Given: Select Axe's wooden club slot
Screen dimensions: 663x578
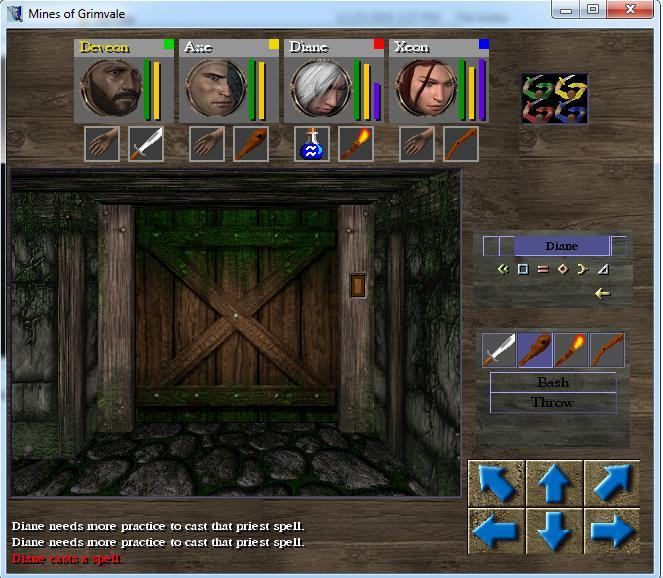Looking at the screenshot, I should tap(251, 144).
